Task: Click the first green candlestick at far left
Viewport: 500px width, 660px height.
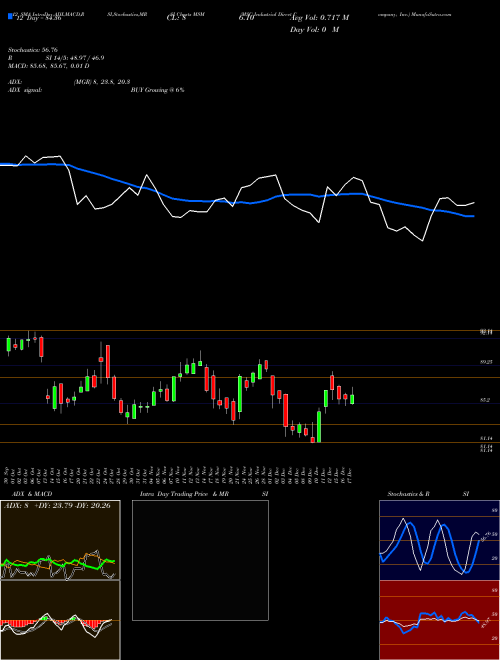Action: (8, 344)
